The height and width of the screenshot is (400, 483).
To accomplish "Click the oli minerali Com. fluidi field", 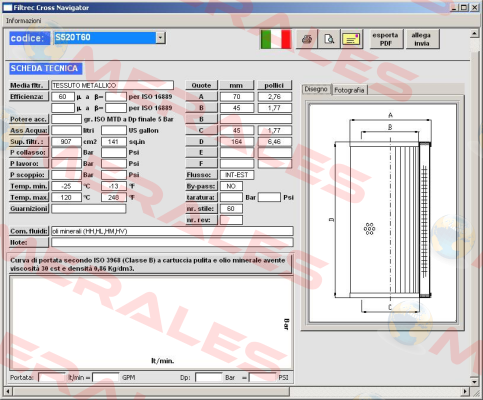I will coord(172,231).
